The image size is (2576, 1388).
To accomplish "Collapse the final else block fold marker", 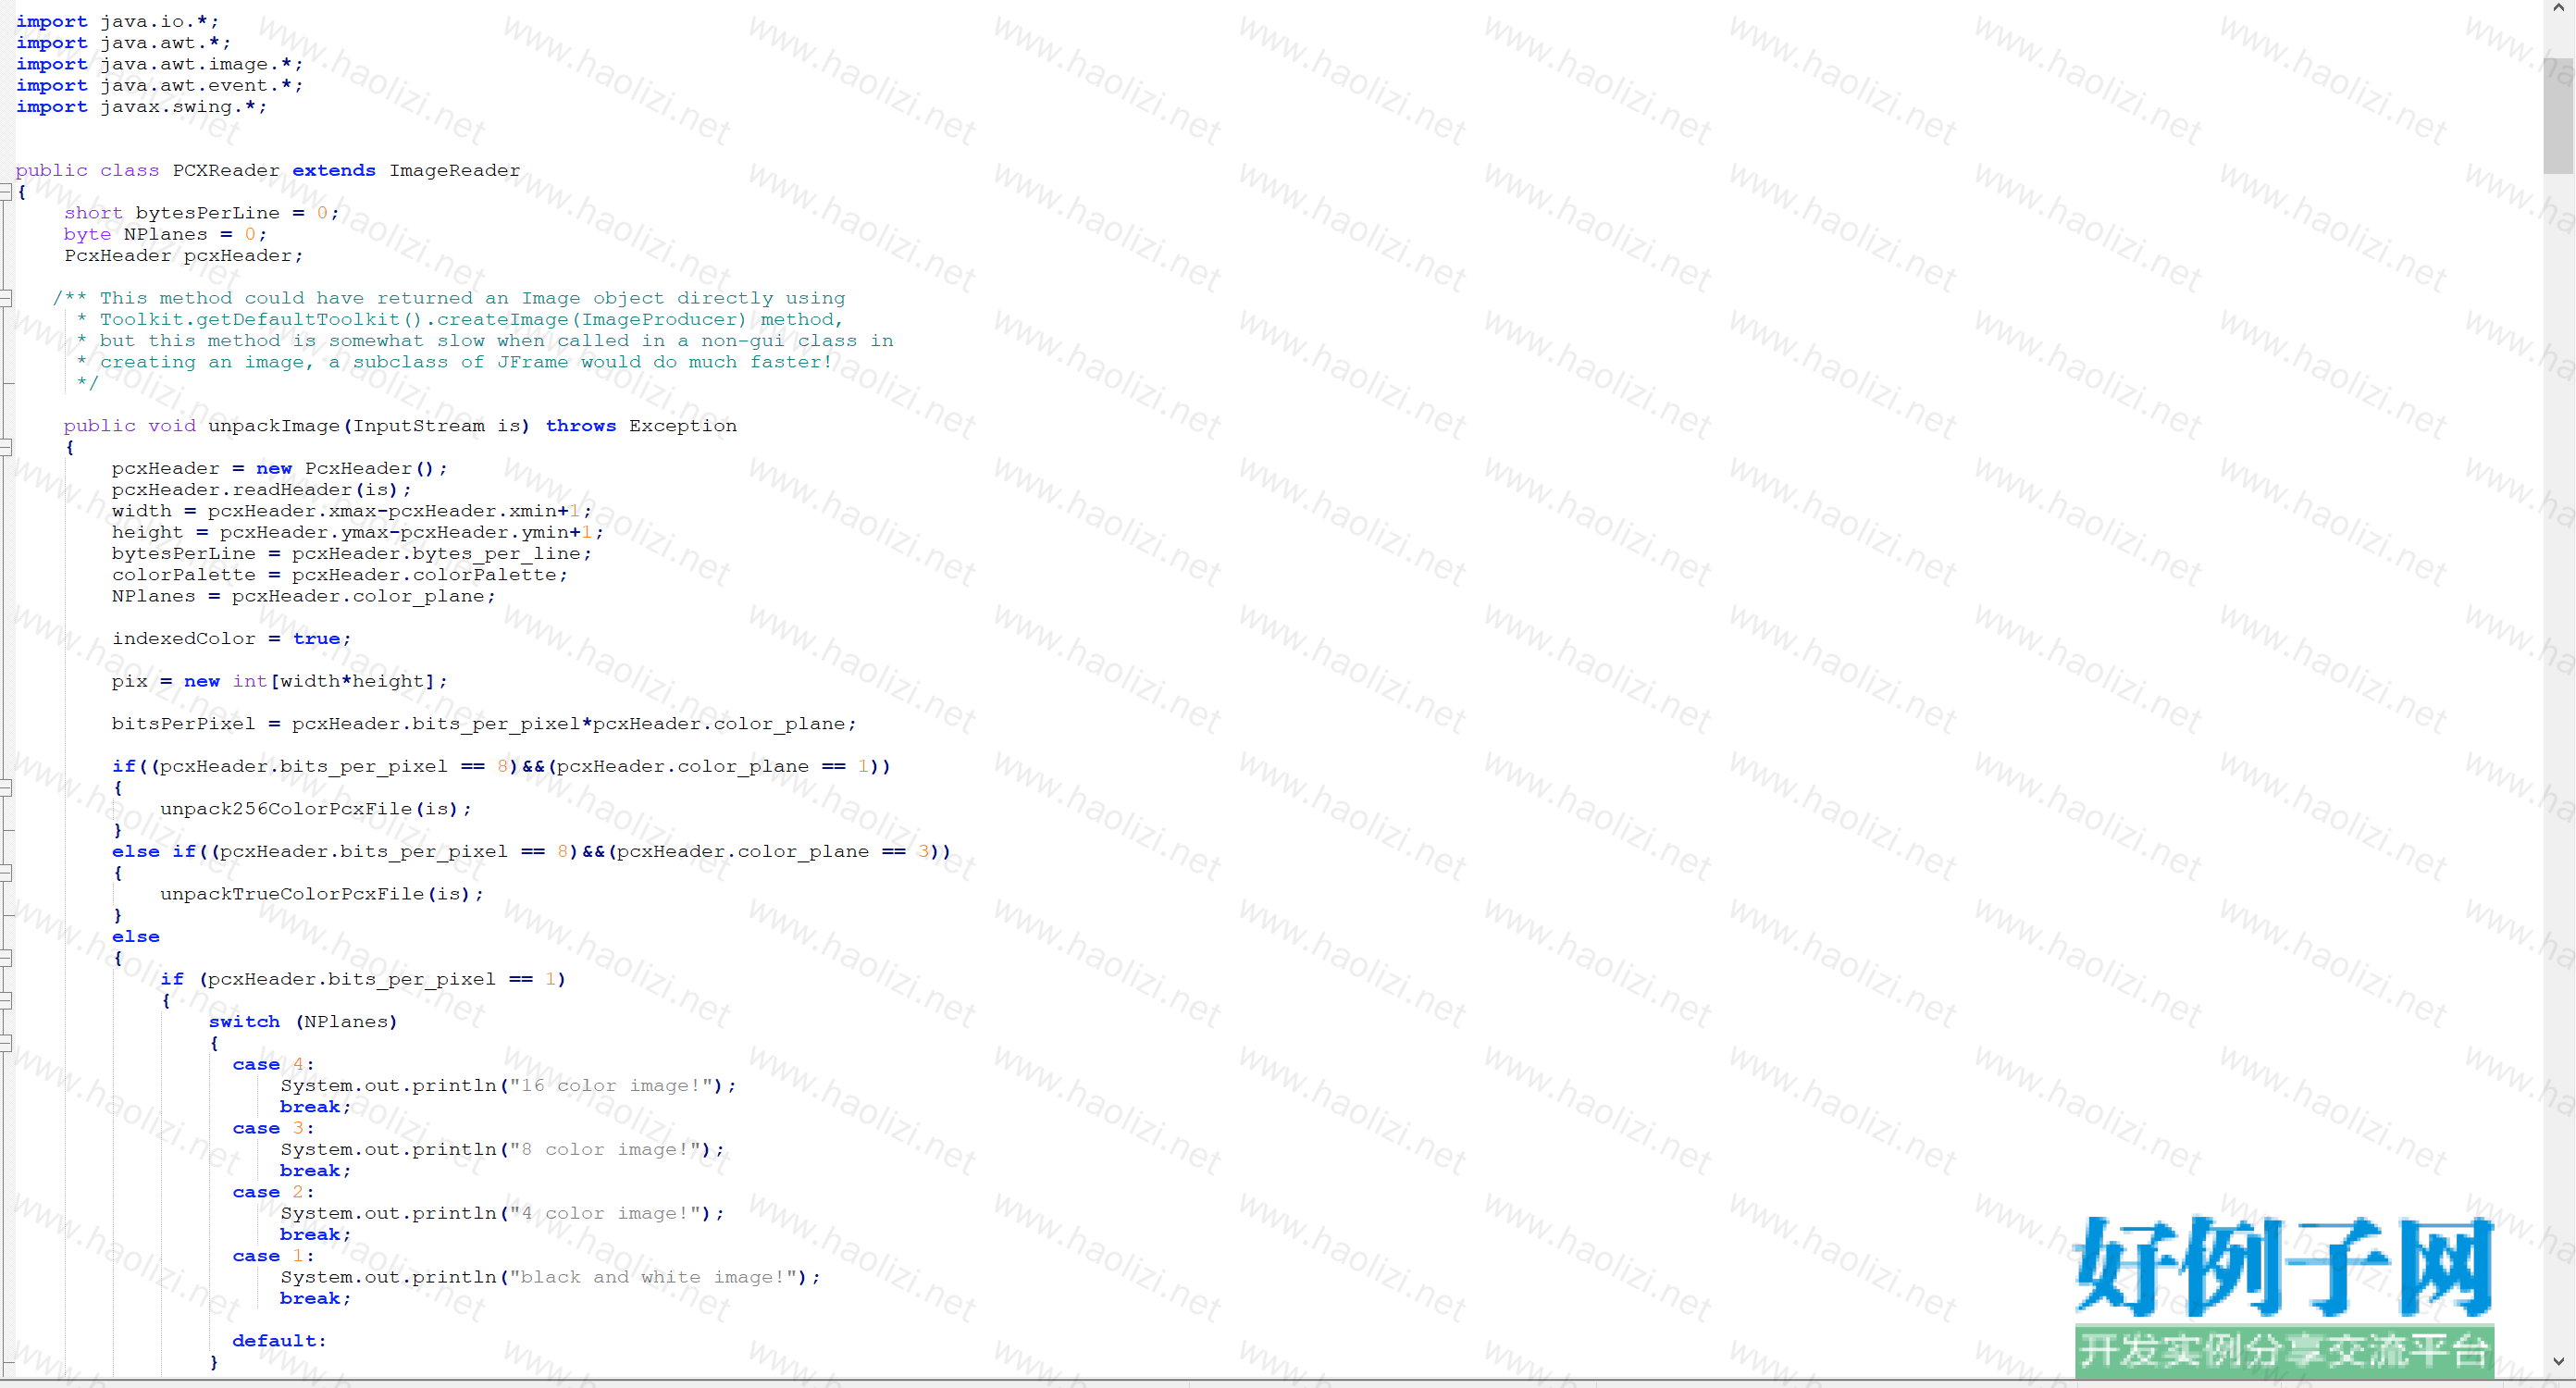I will [5, 958].
